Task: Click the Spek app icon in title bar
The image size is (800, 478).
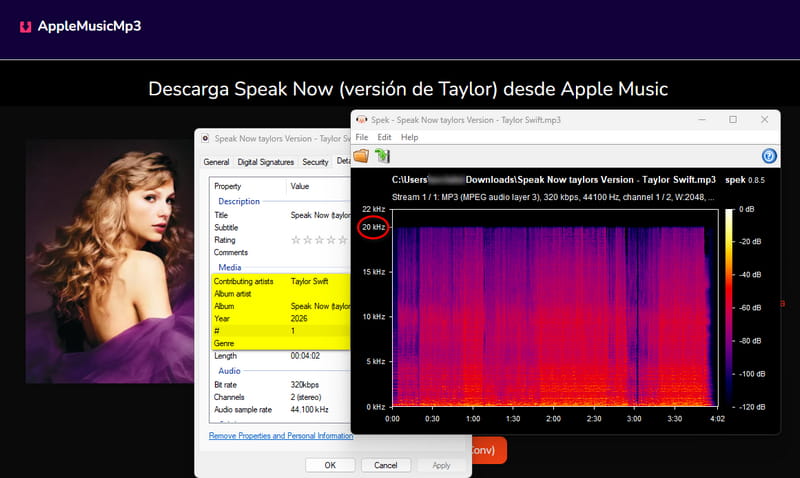Action: tap(362, 120)
